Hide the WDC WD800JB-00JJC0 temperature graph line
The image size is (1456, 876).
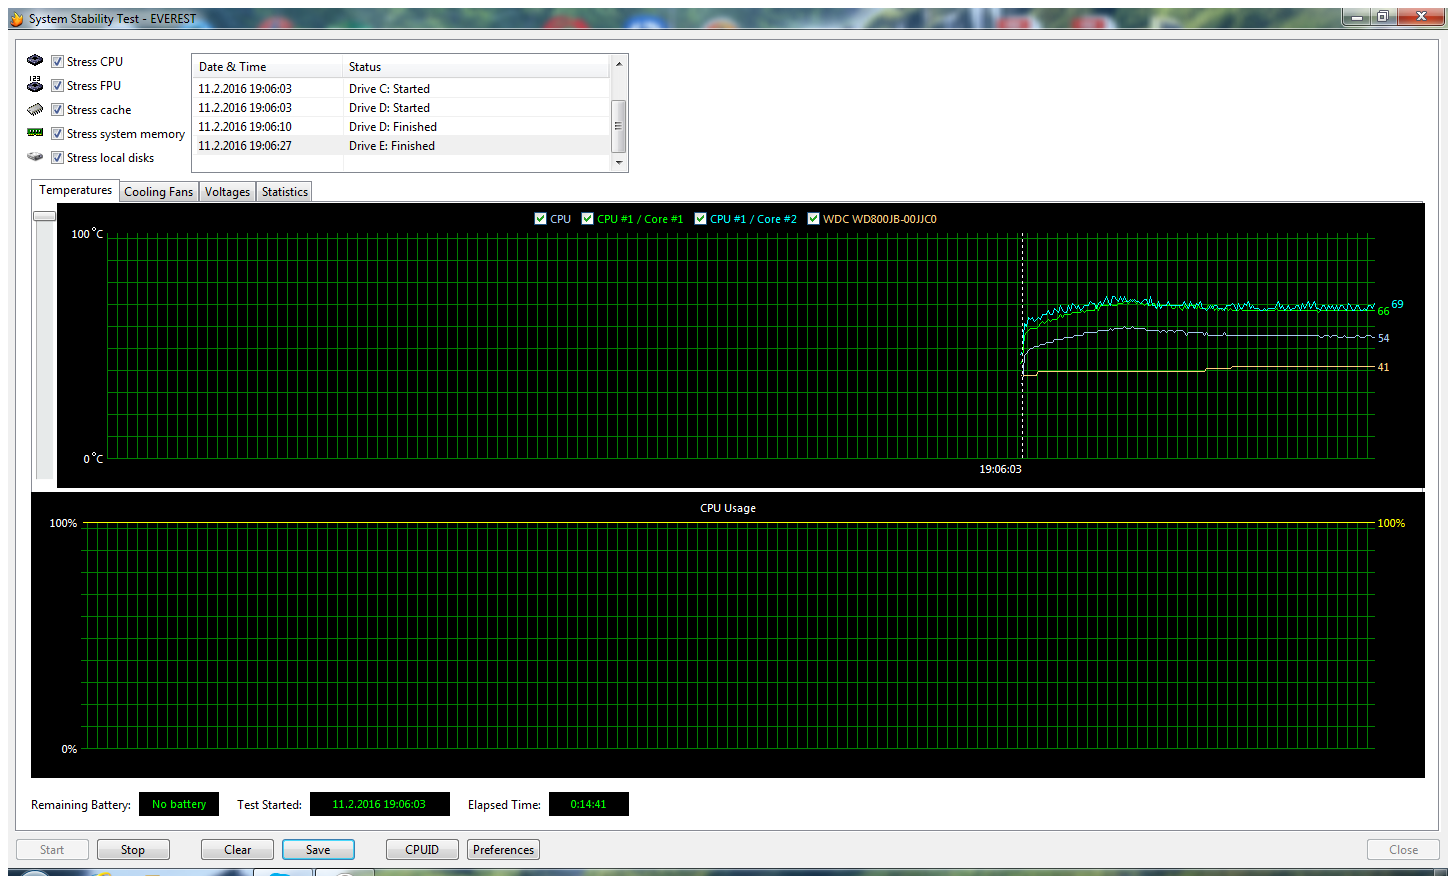click(813, 219)
